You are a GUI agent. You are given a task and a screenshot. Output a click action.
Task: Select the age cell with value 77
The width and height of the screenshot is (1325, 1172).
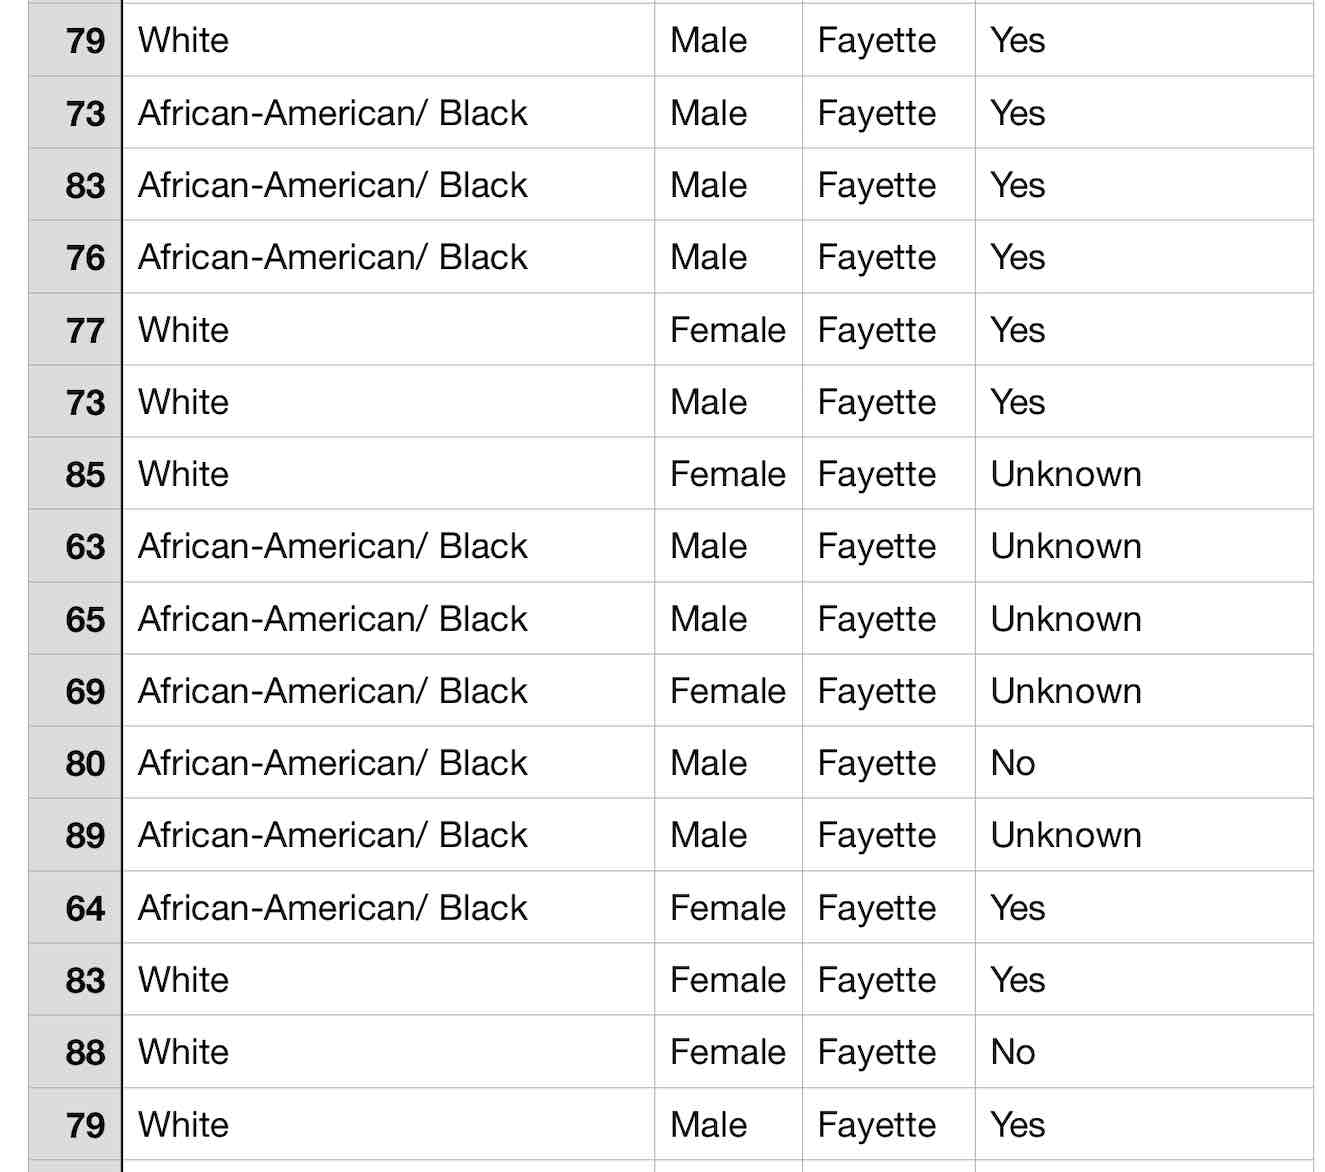85,330
